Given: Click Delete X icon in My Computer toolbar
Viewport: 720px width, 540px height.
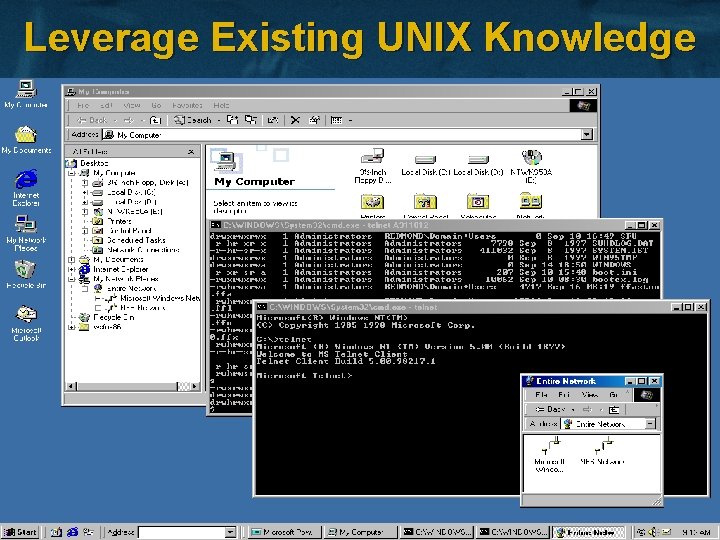Looking at the screenshot, I should (295, 120).
